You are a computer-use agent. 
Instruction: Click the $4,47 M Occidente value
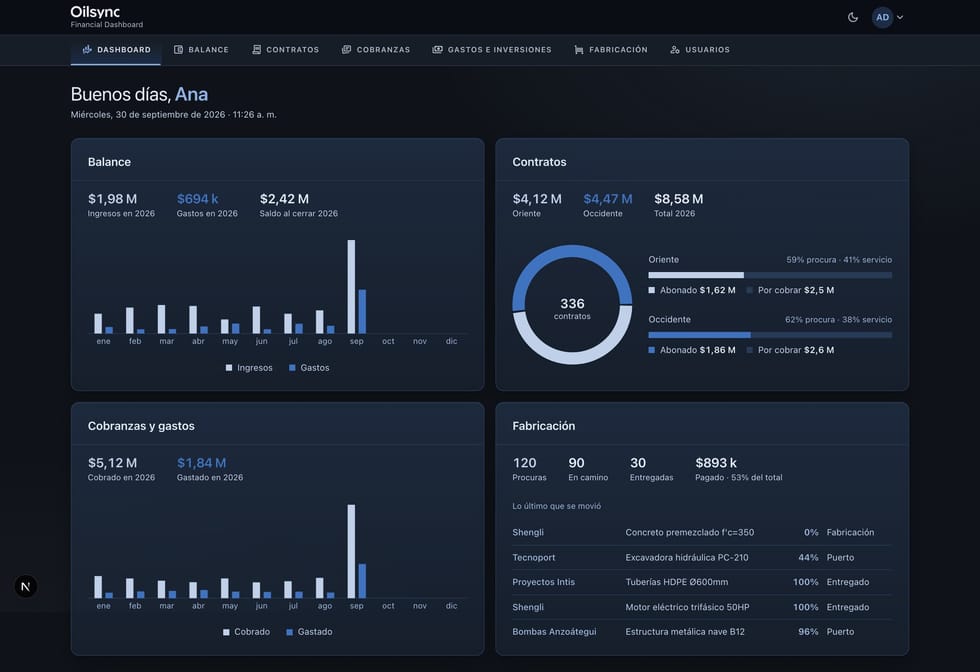(x=608, y=199)
